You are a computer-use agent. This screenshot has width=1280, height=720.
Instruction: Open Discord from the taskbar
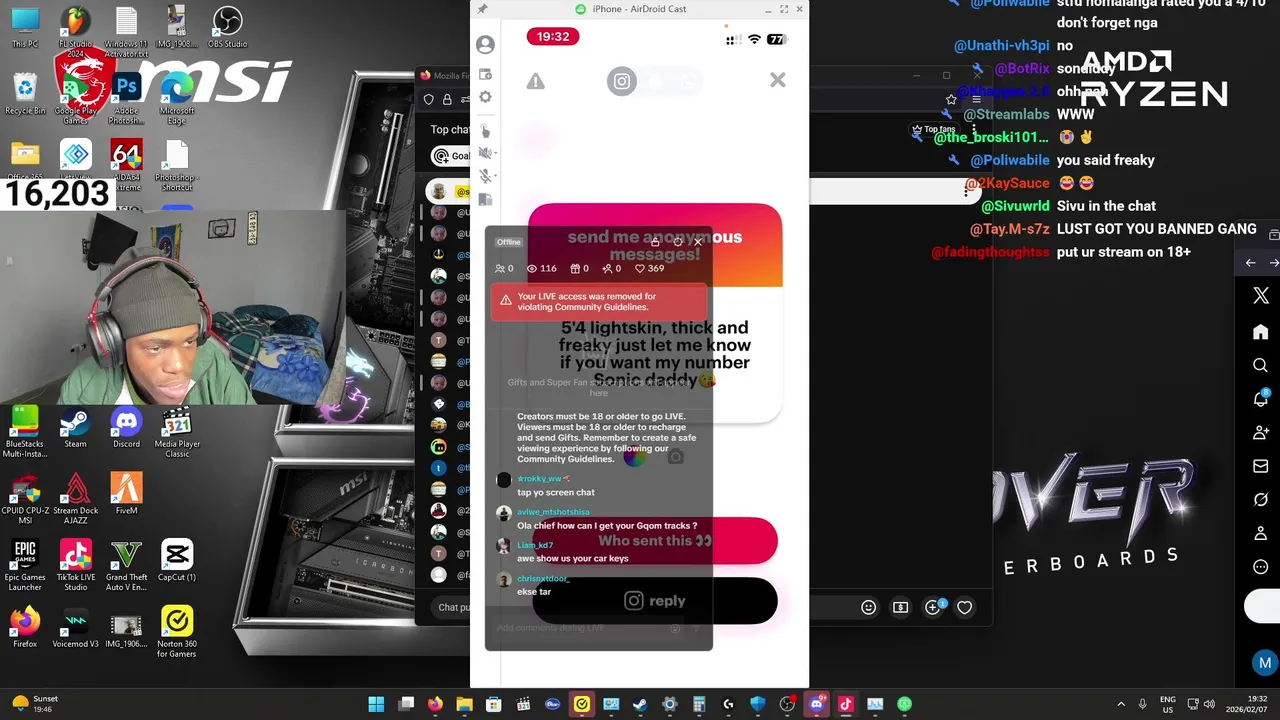tap(816, 704)
